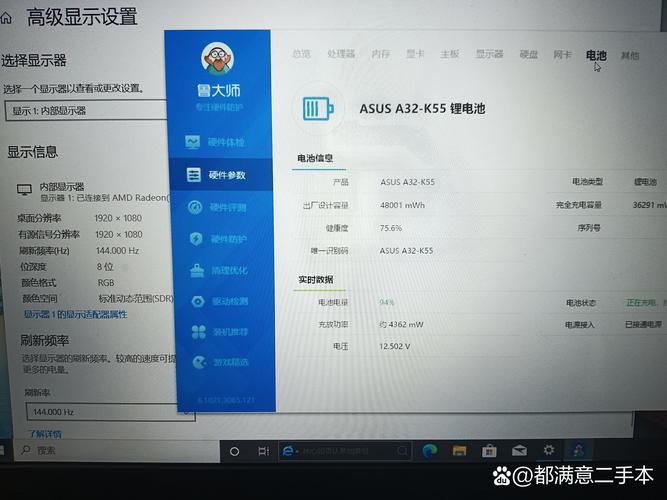Switch to the 处理器 tab

341,54
